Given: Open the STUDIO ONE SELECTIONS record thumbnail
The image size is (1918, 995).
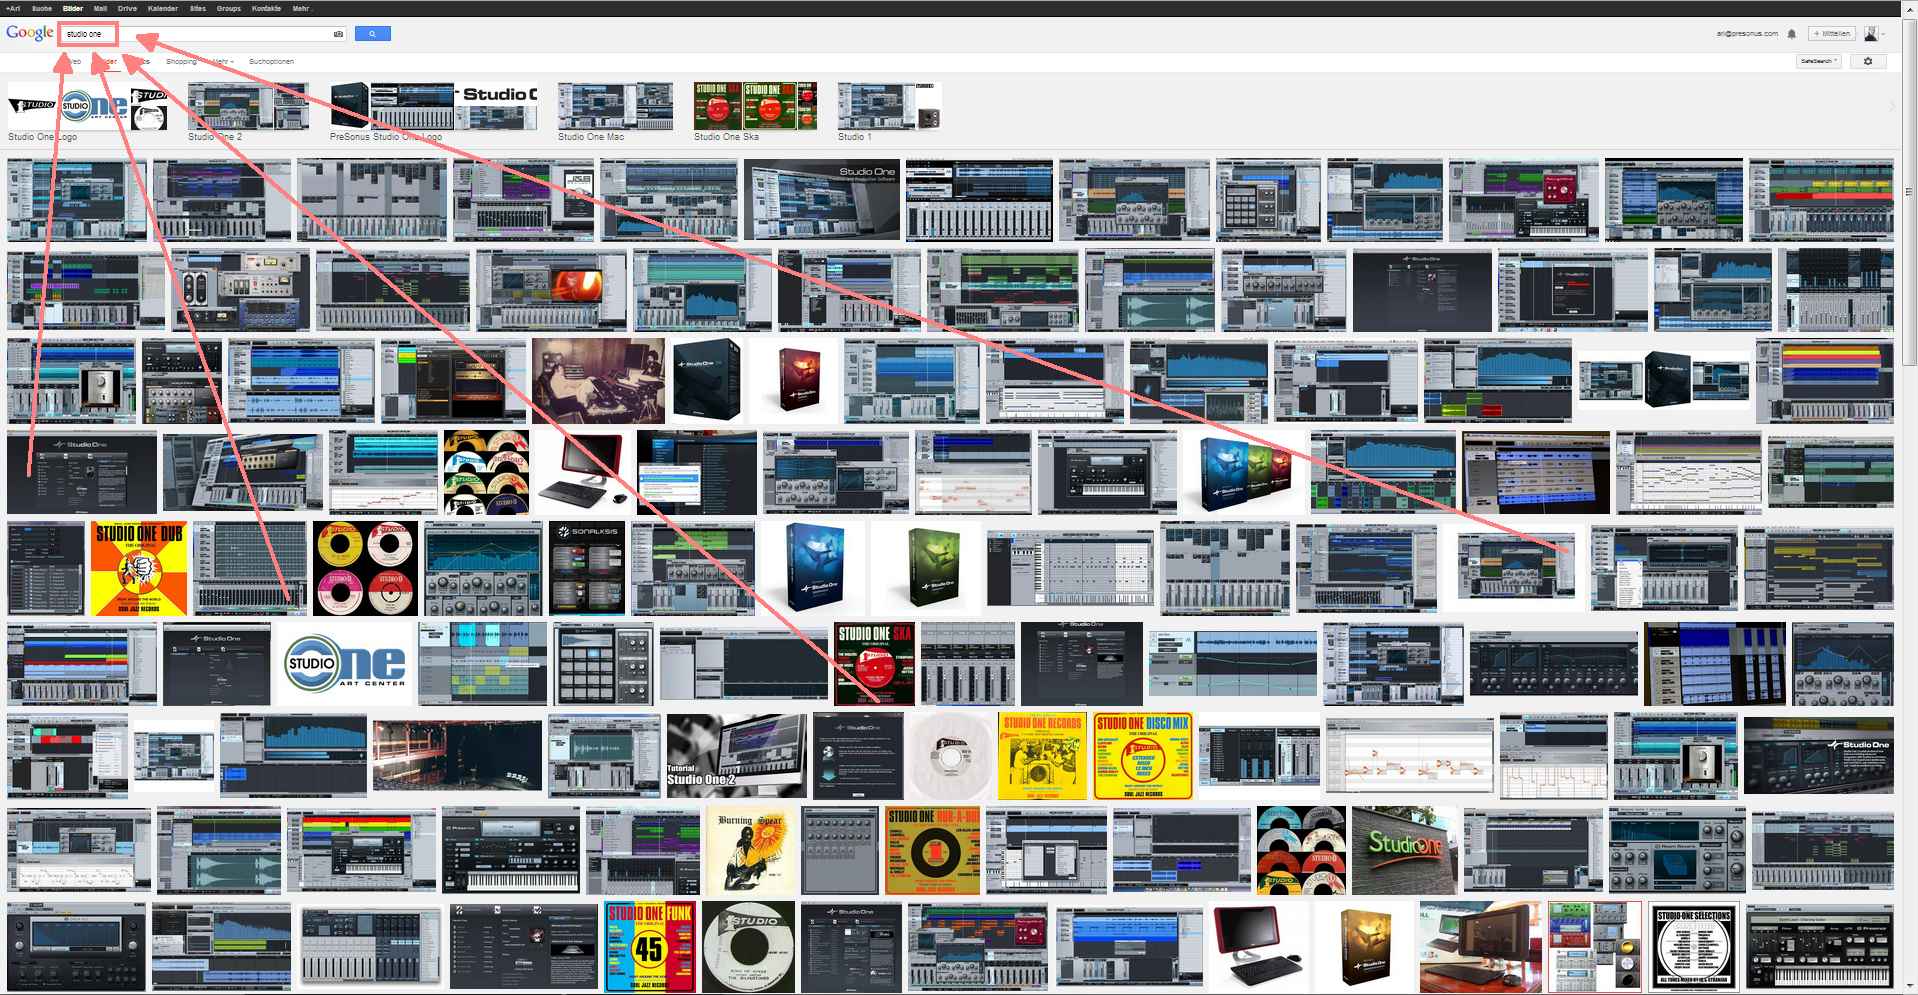Looking at the screenshot, I should 1694,946.
